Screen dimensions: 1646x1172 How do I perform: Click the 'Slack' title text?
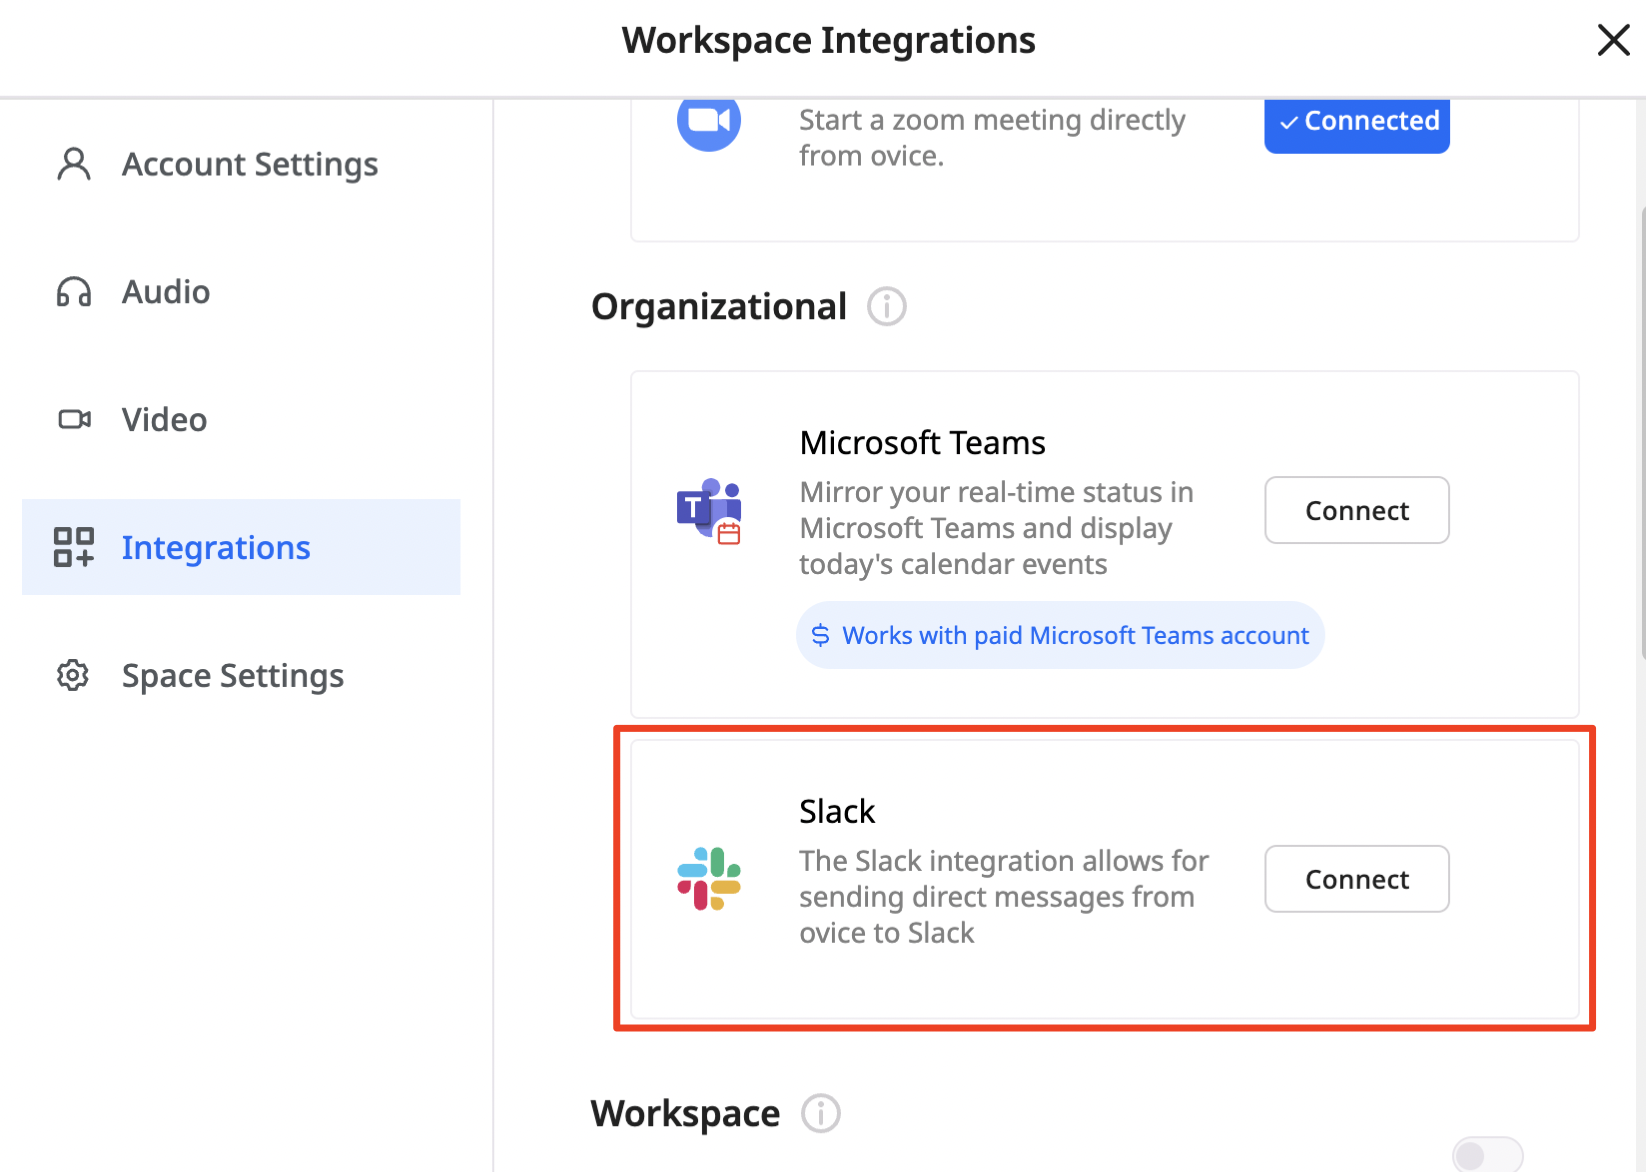click(x=837, y=811)
